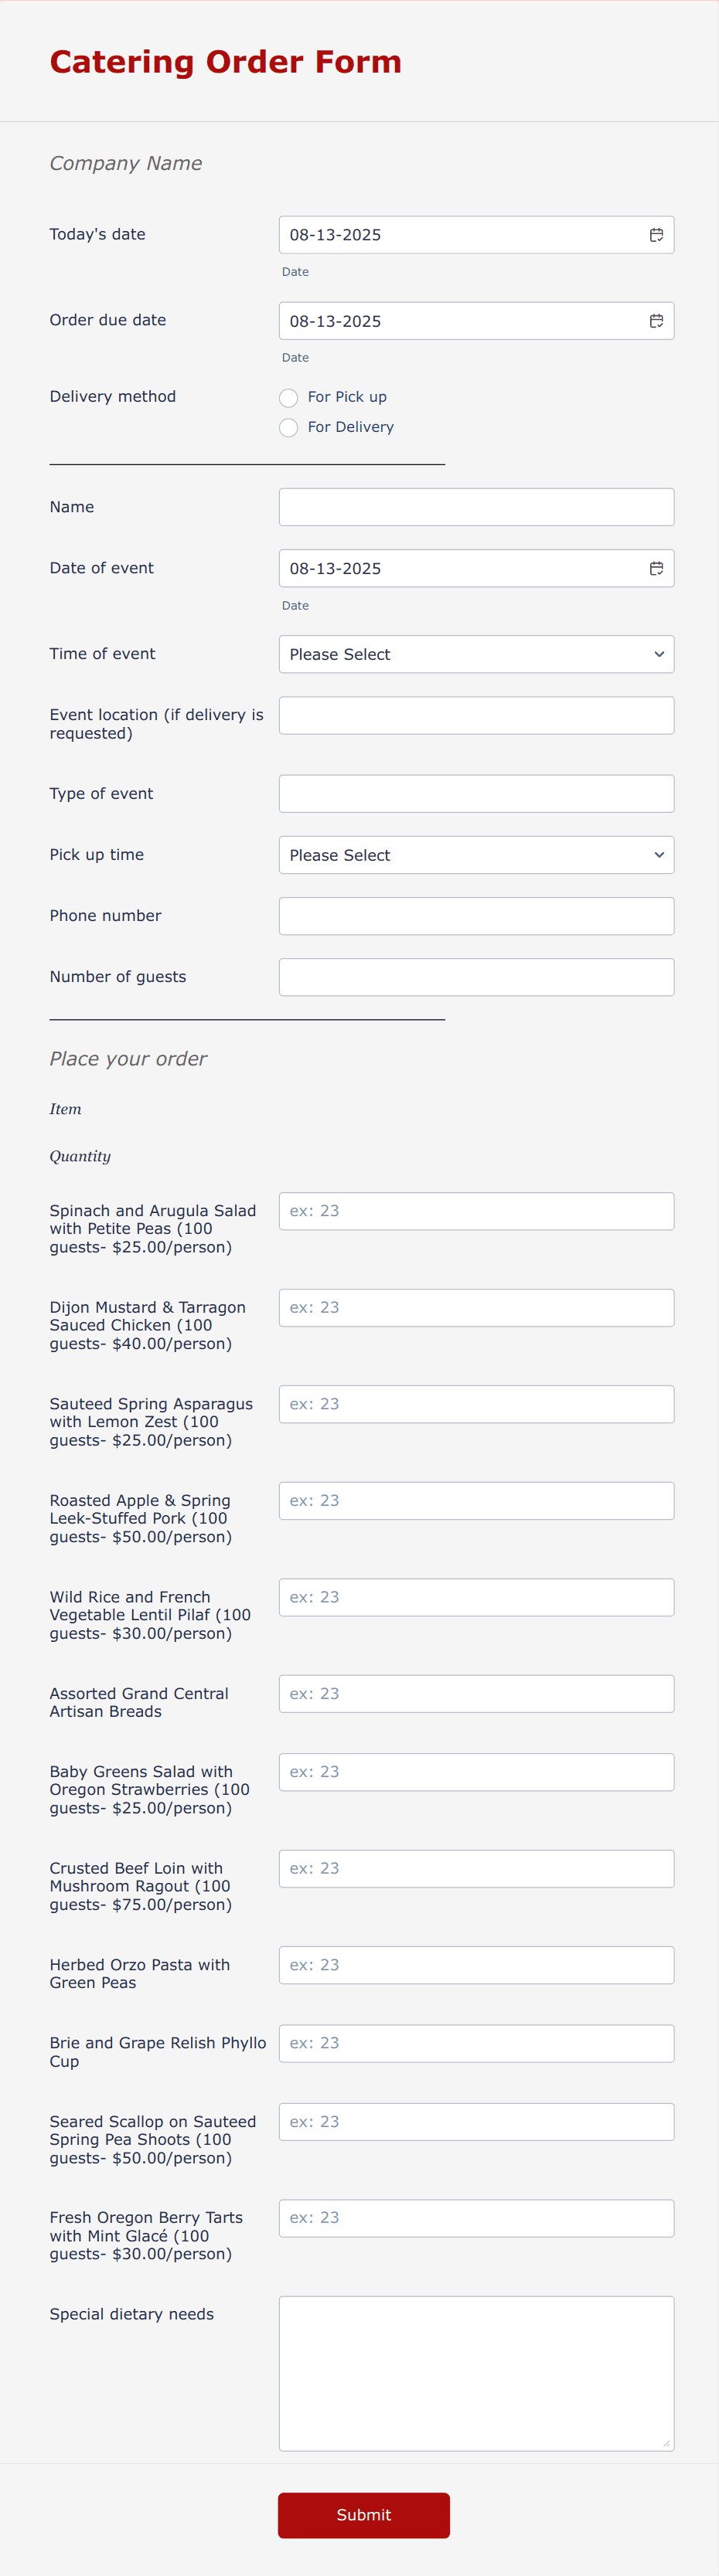Viewport: 719px width, 2576px height.
Task: Enter quantity for Assorted Grand Central Artisan Breads
Action: (476, 1693)
